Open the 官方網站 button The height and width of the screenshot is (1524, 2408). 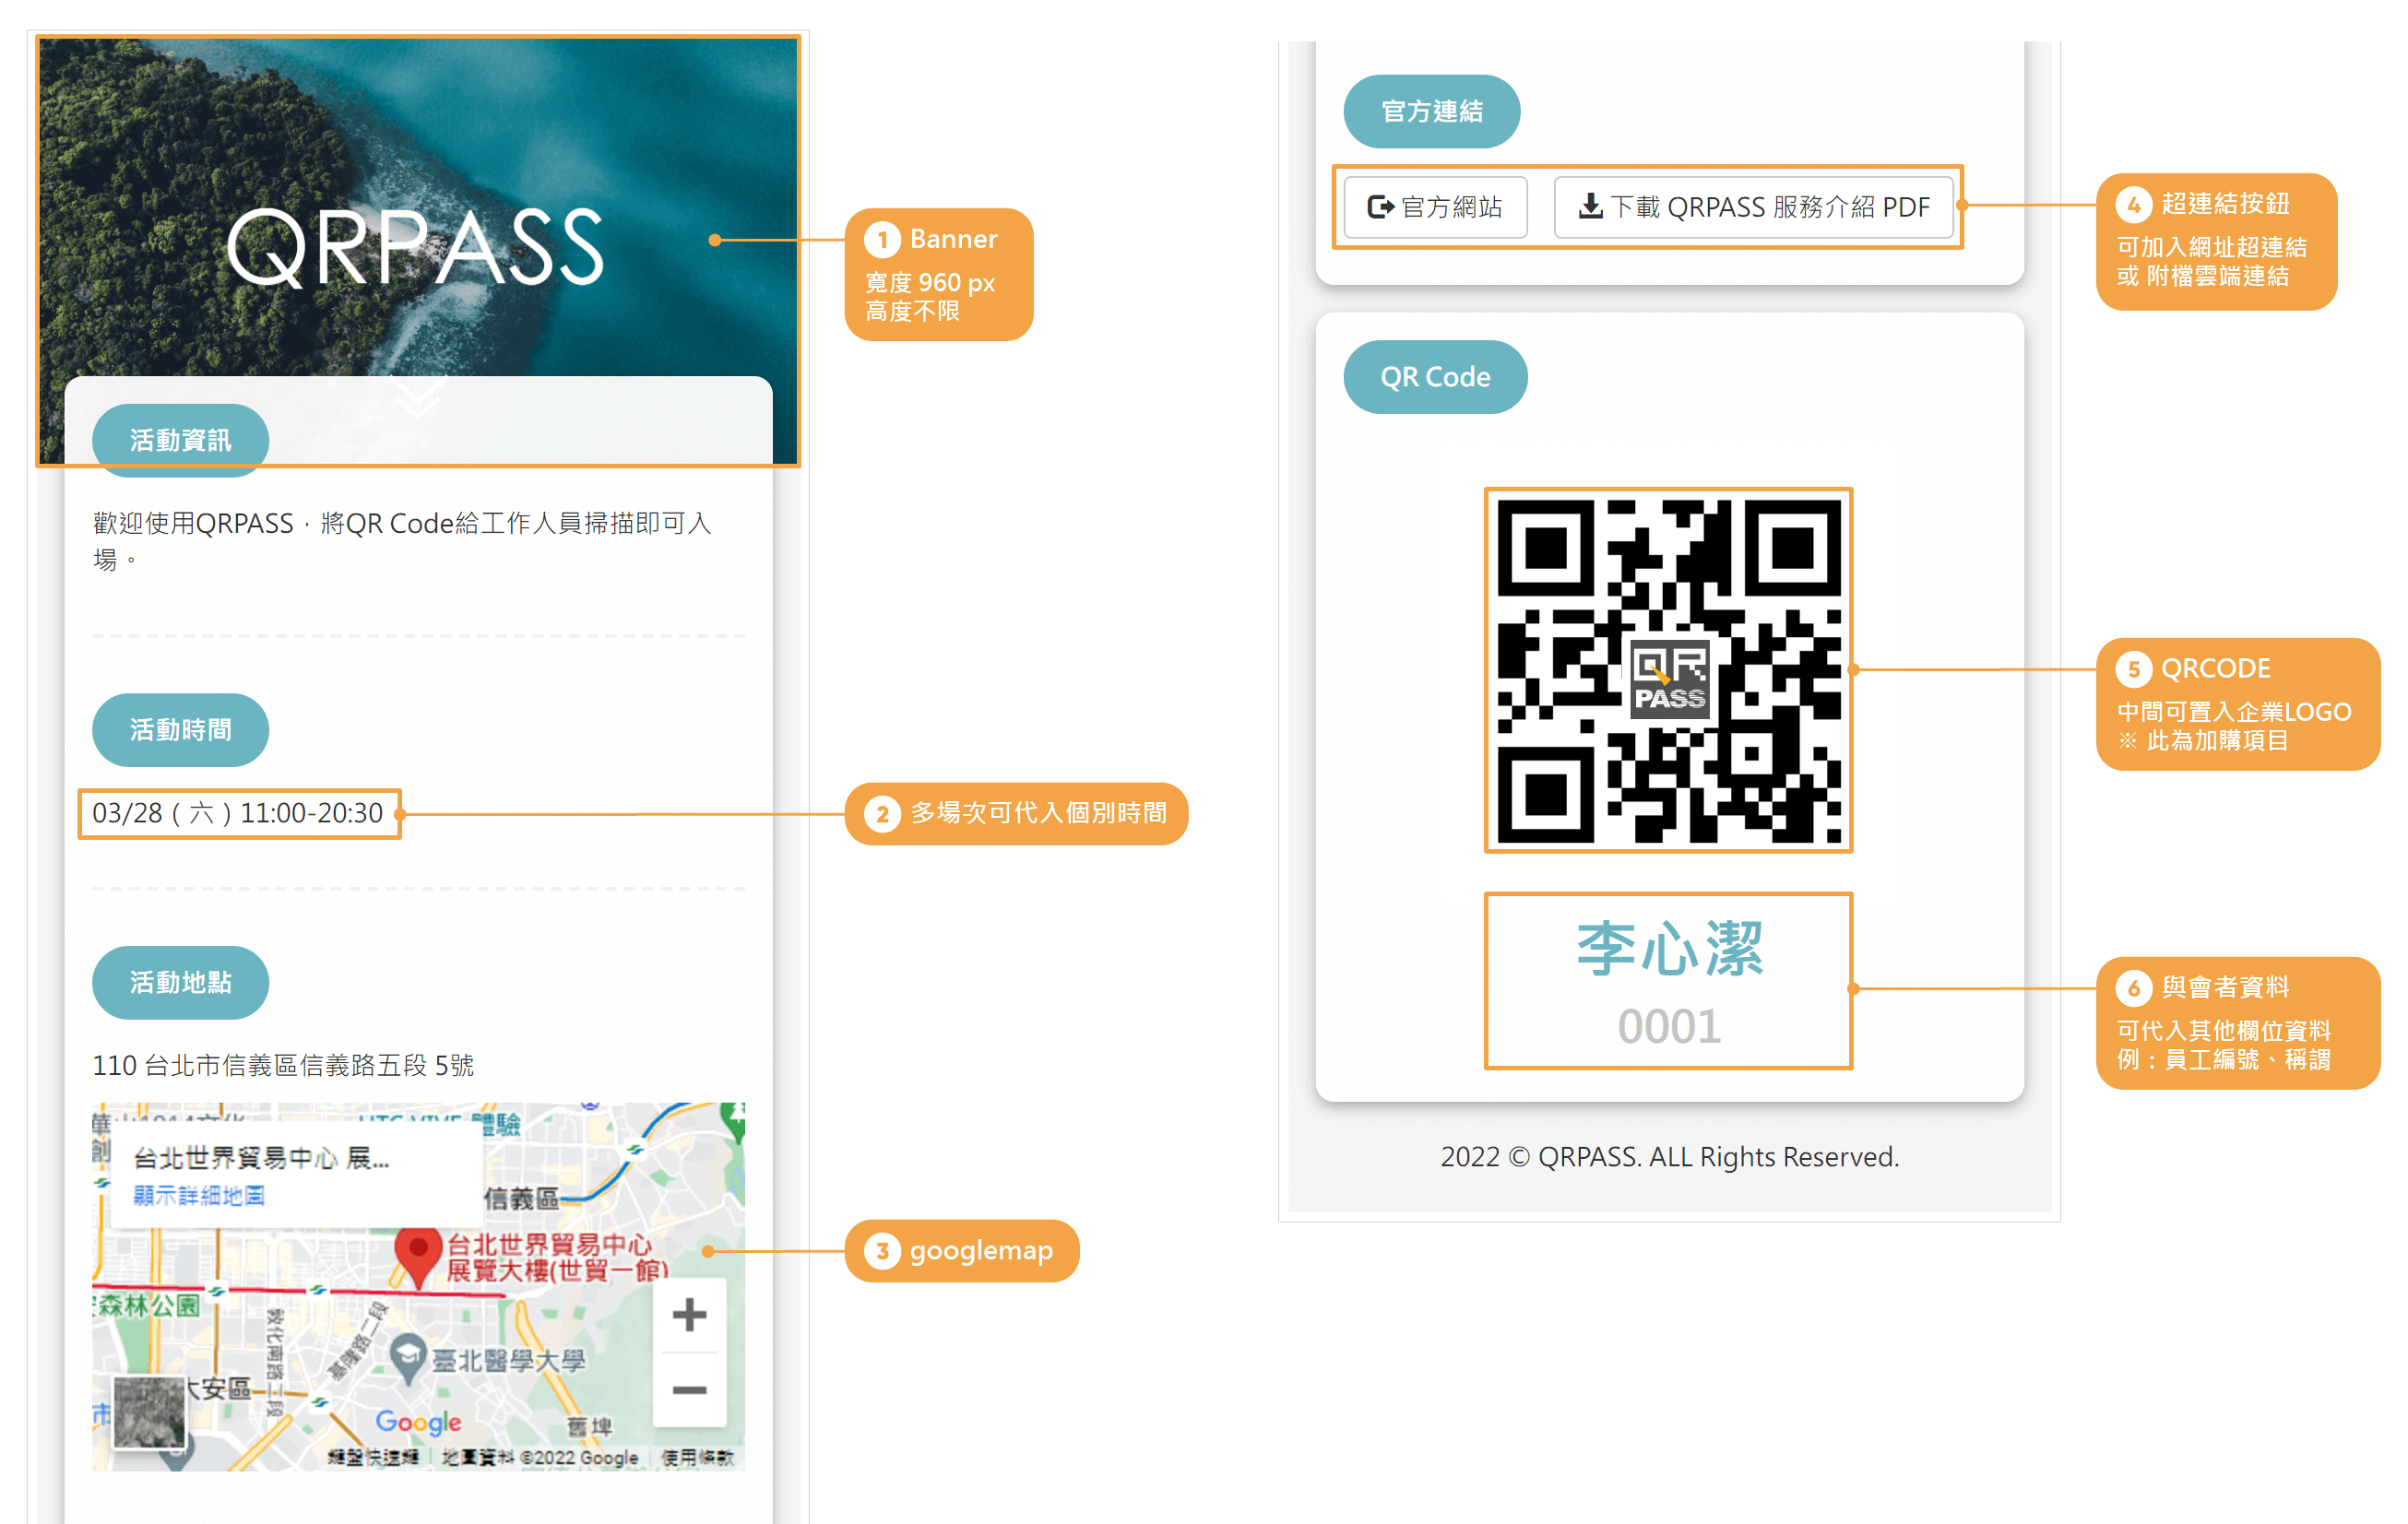(1435, 207)
